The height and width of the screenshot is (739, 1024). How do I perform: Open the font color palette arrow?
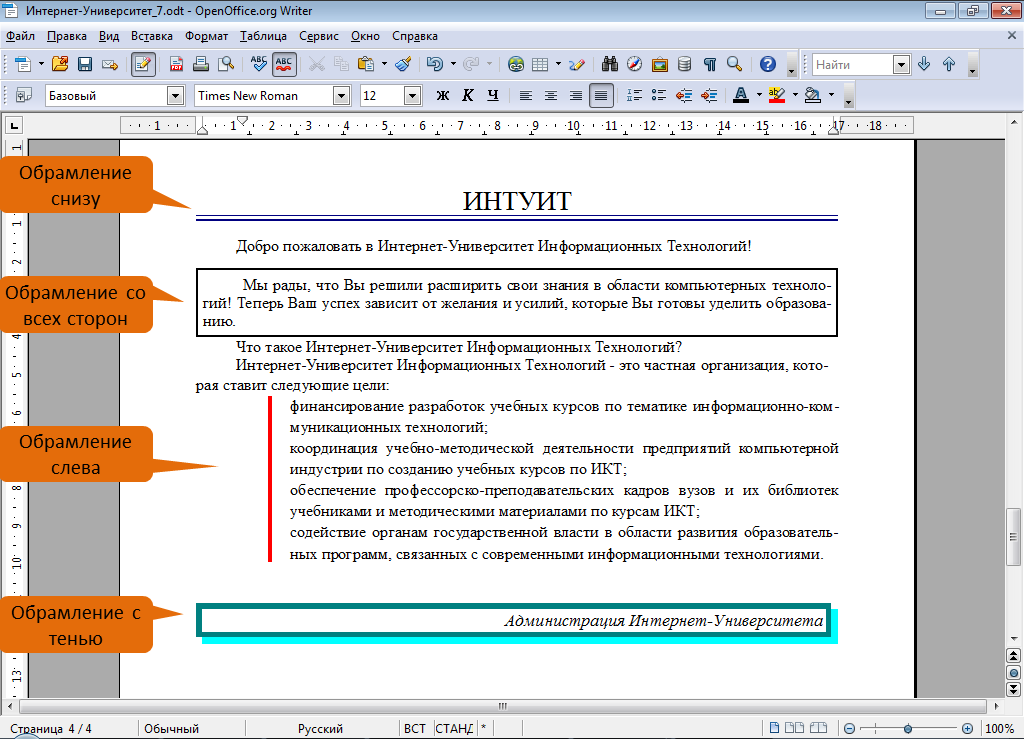[759, 95]
